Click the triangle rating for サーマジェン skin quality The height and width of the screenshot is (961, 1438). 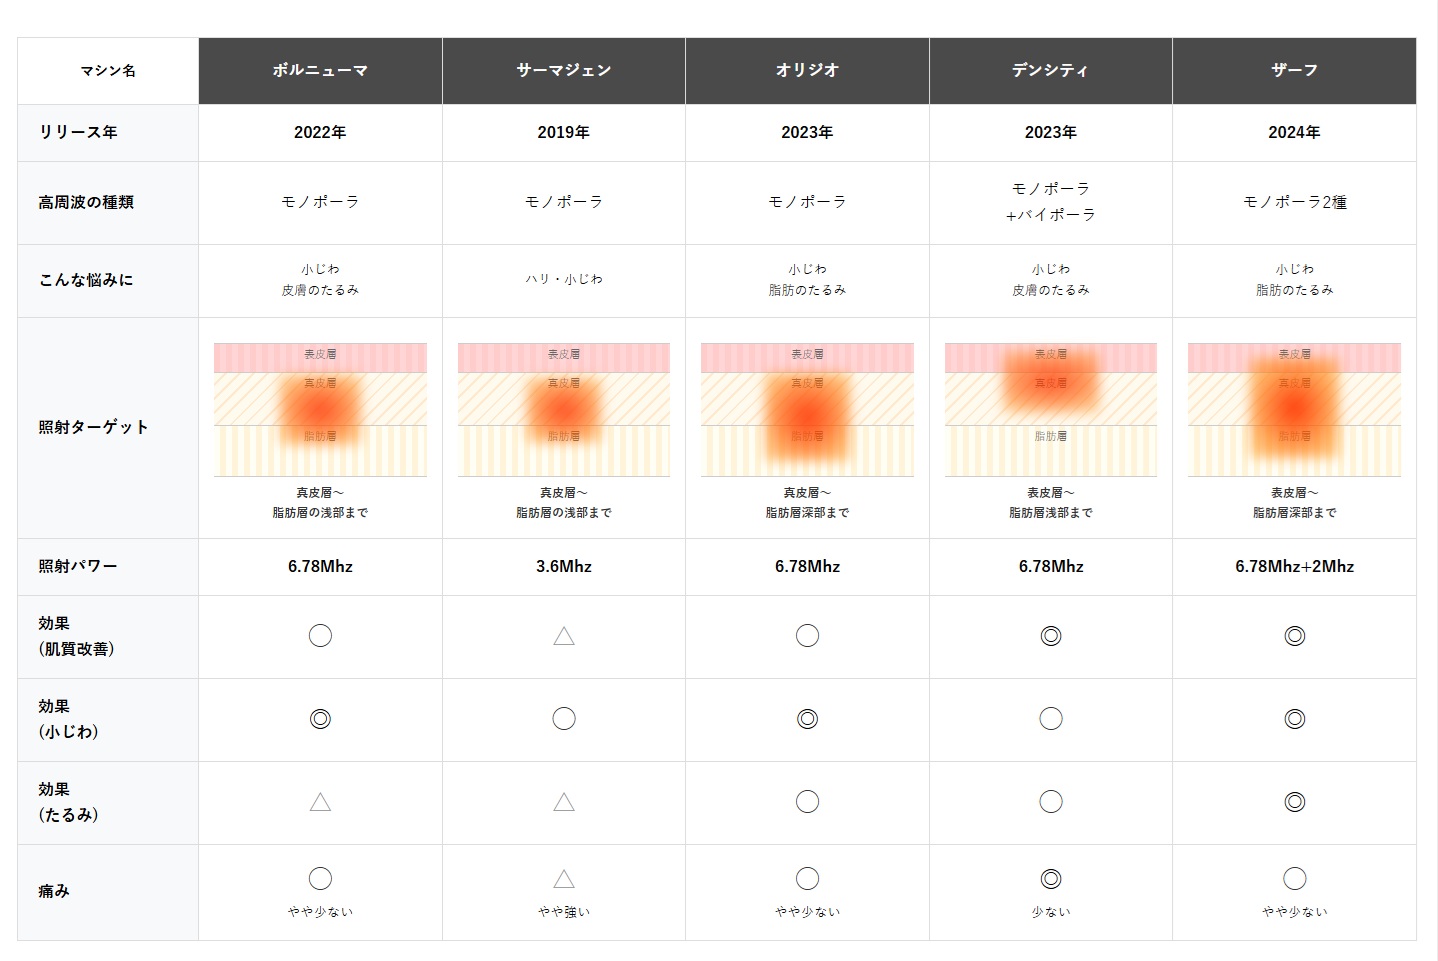(564, 636)
